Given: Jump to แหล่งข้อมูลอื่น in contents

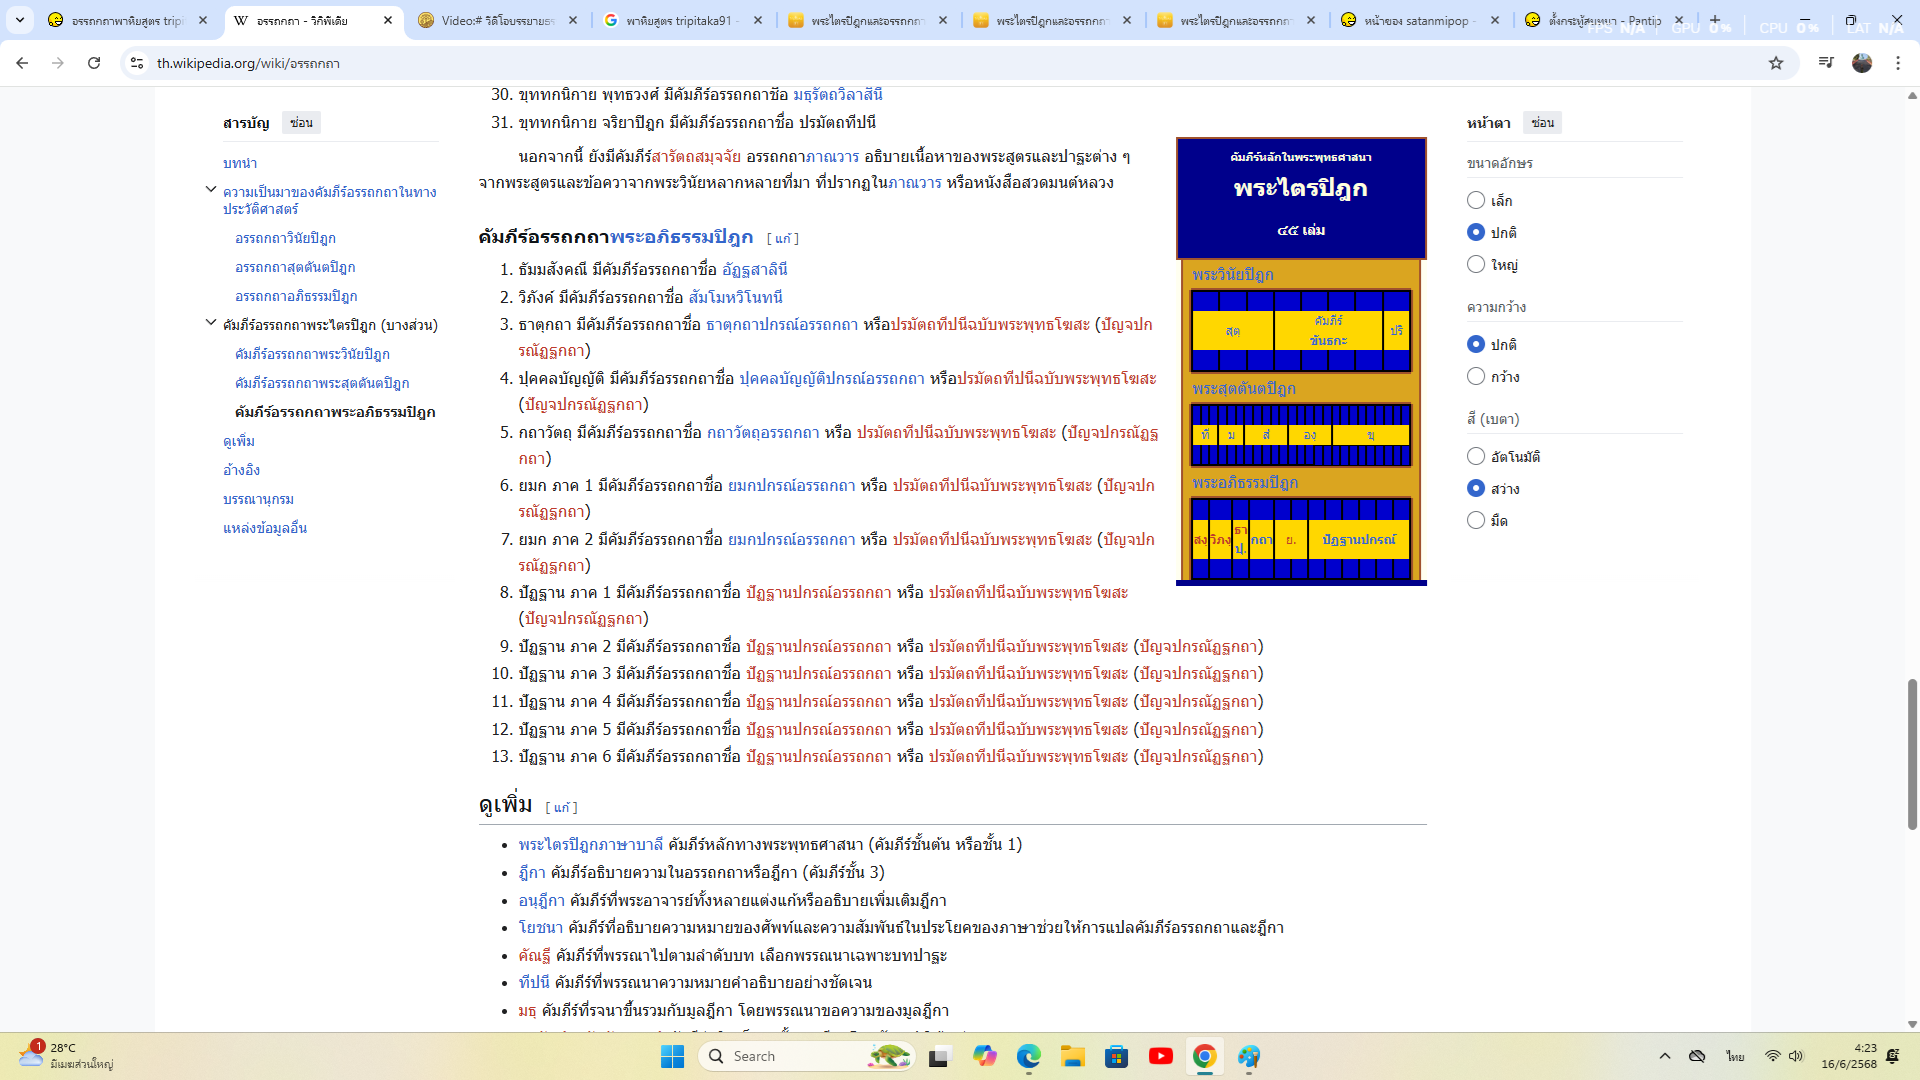Looking at the screenshot, I should point(265,528).
